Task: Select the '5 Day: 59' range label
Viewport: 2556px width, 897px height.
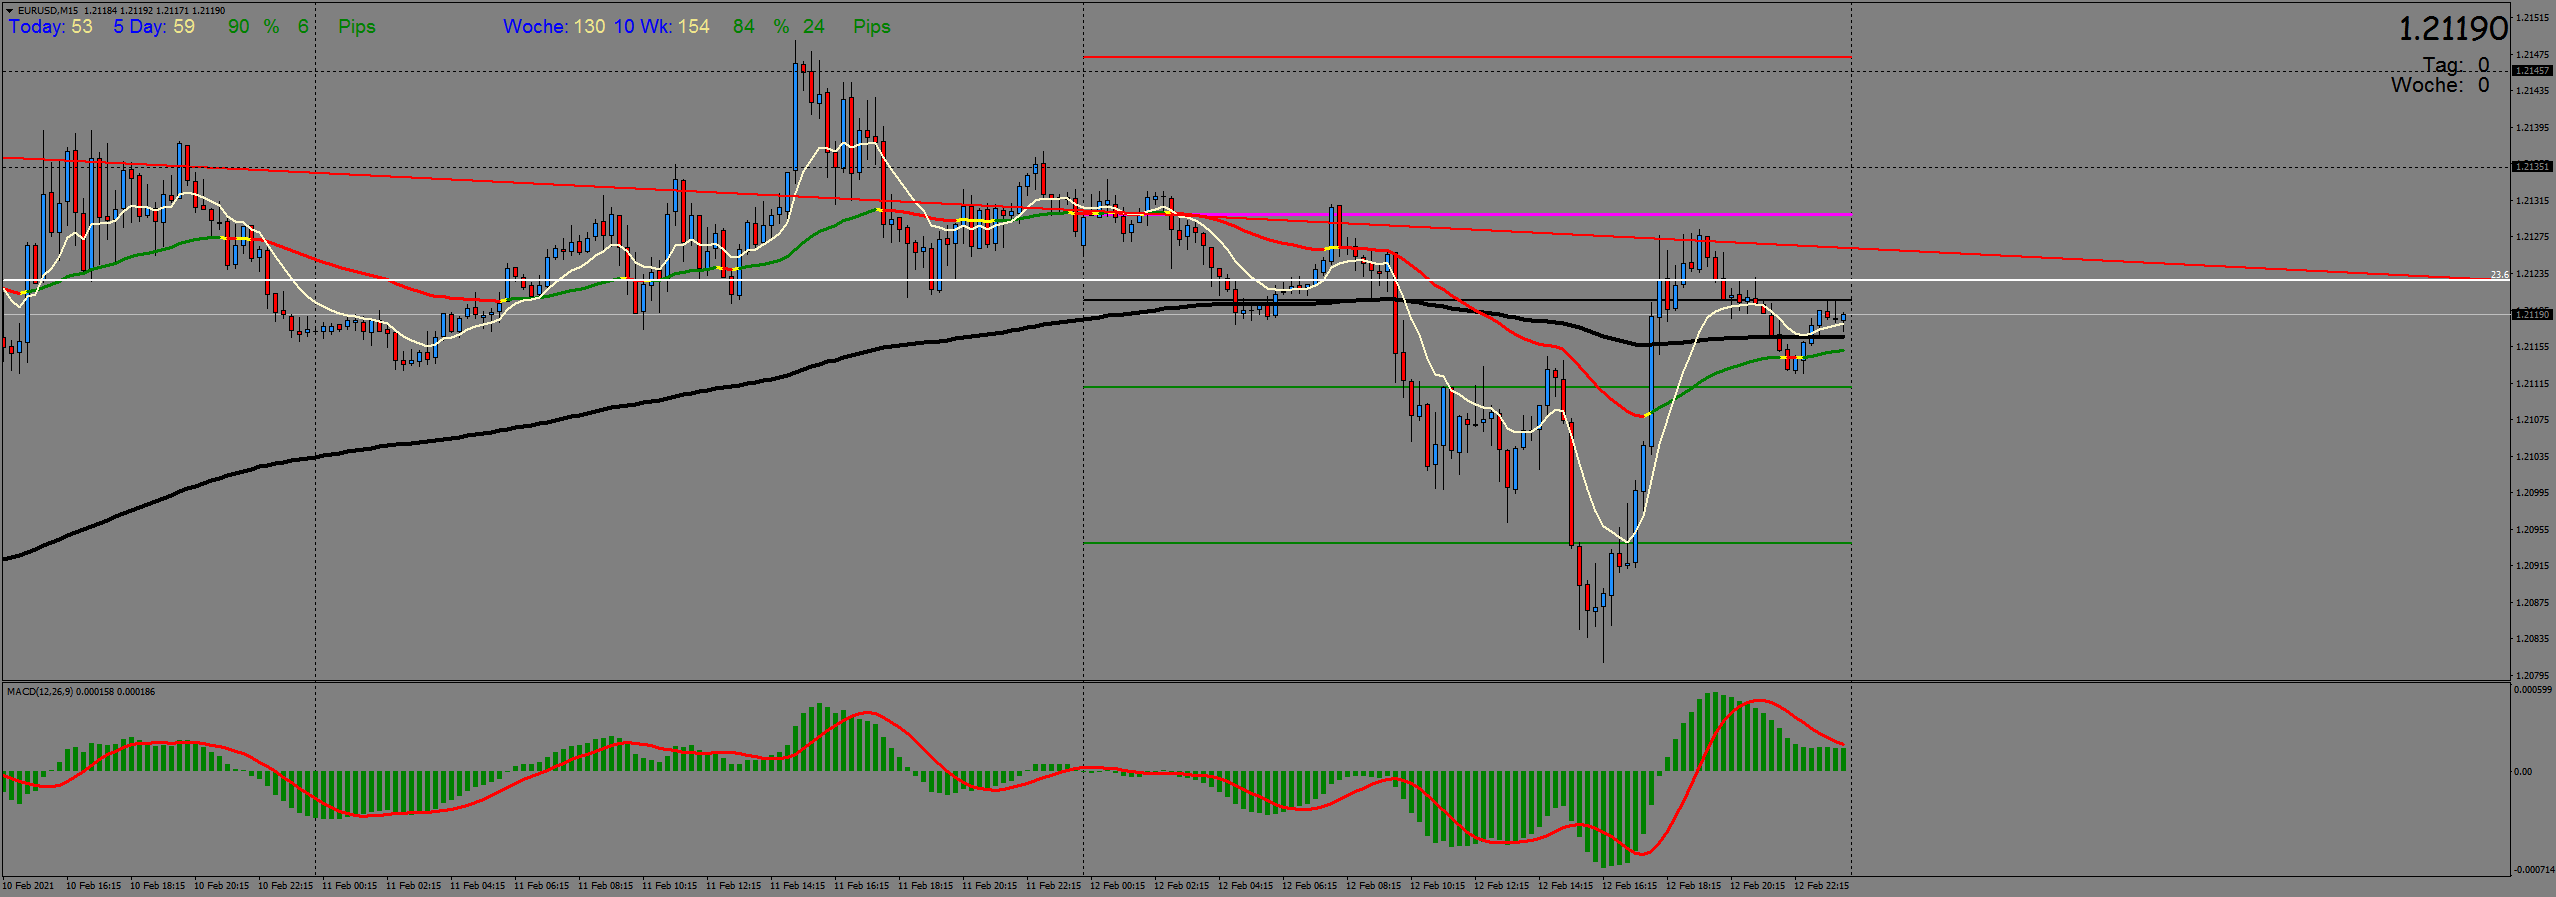Action: coord(154,27)
